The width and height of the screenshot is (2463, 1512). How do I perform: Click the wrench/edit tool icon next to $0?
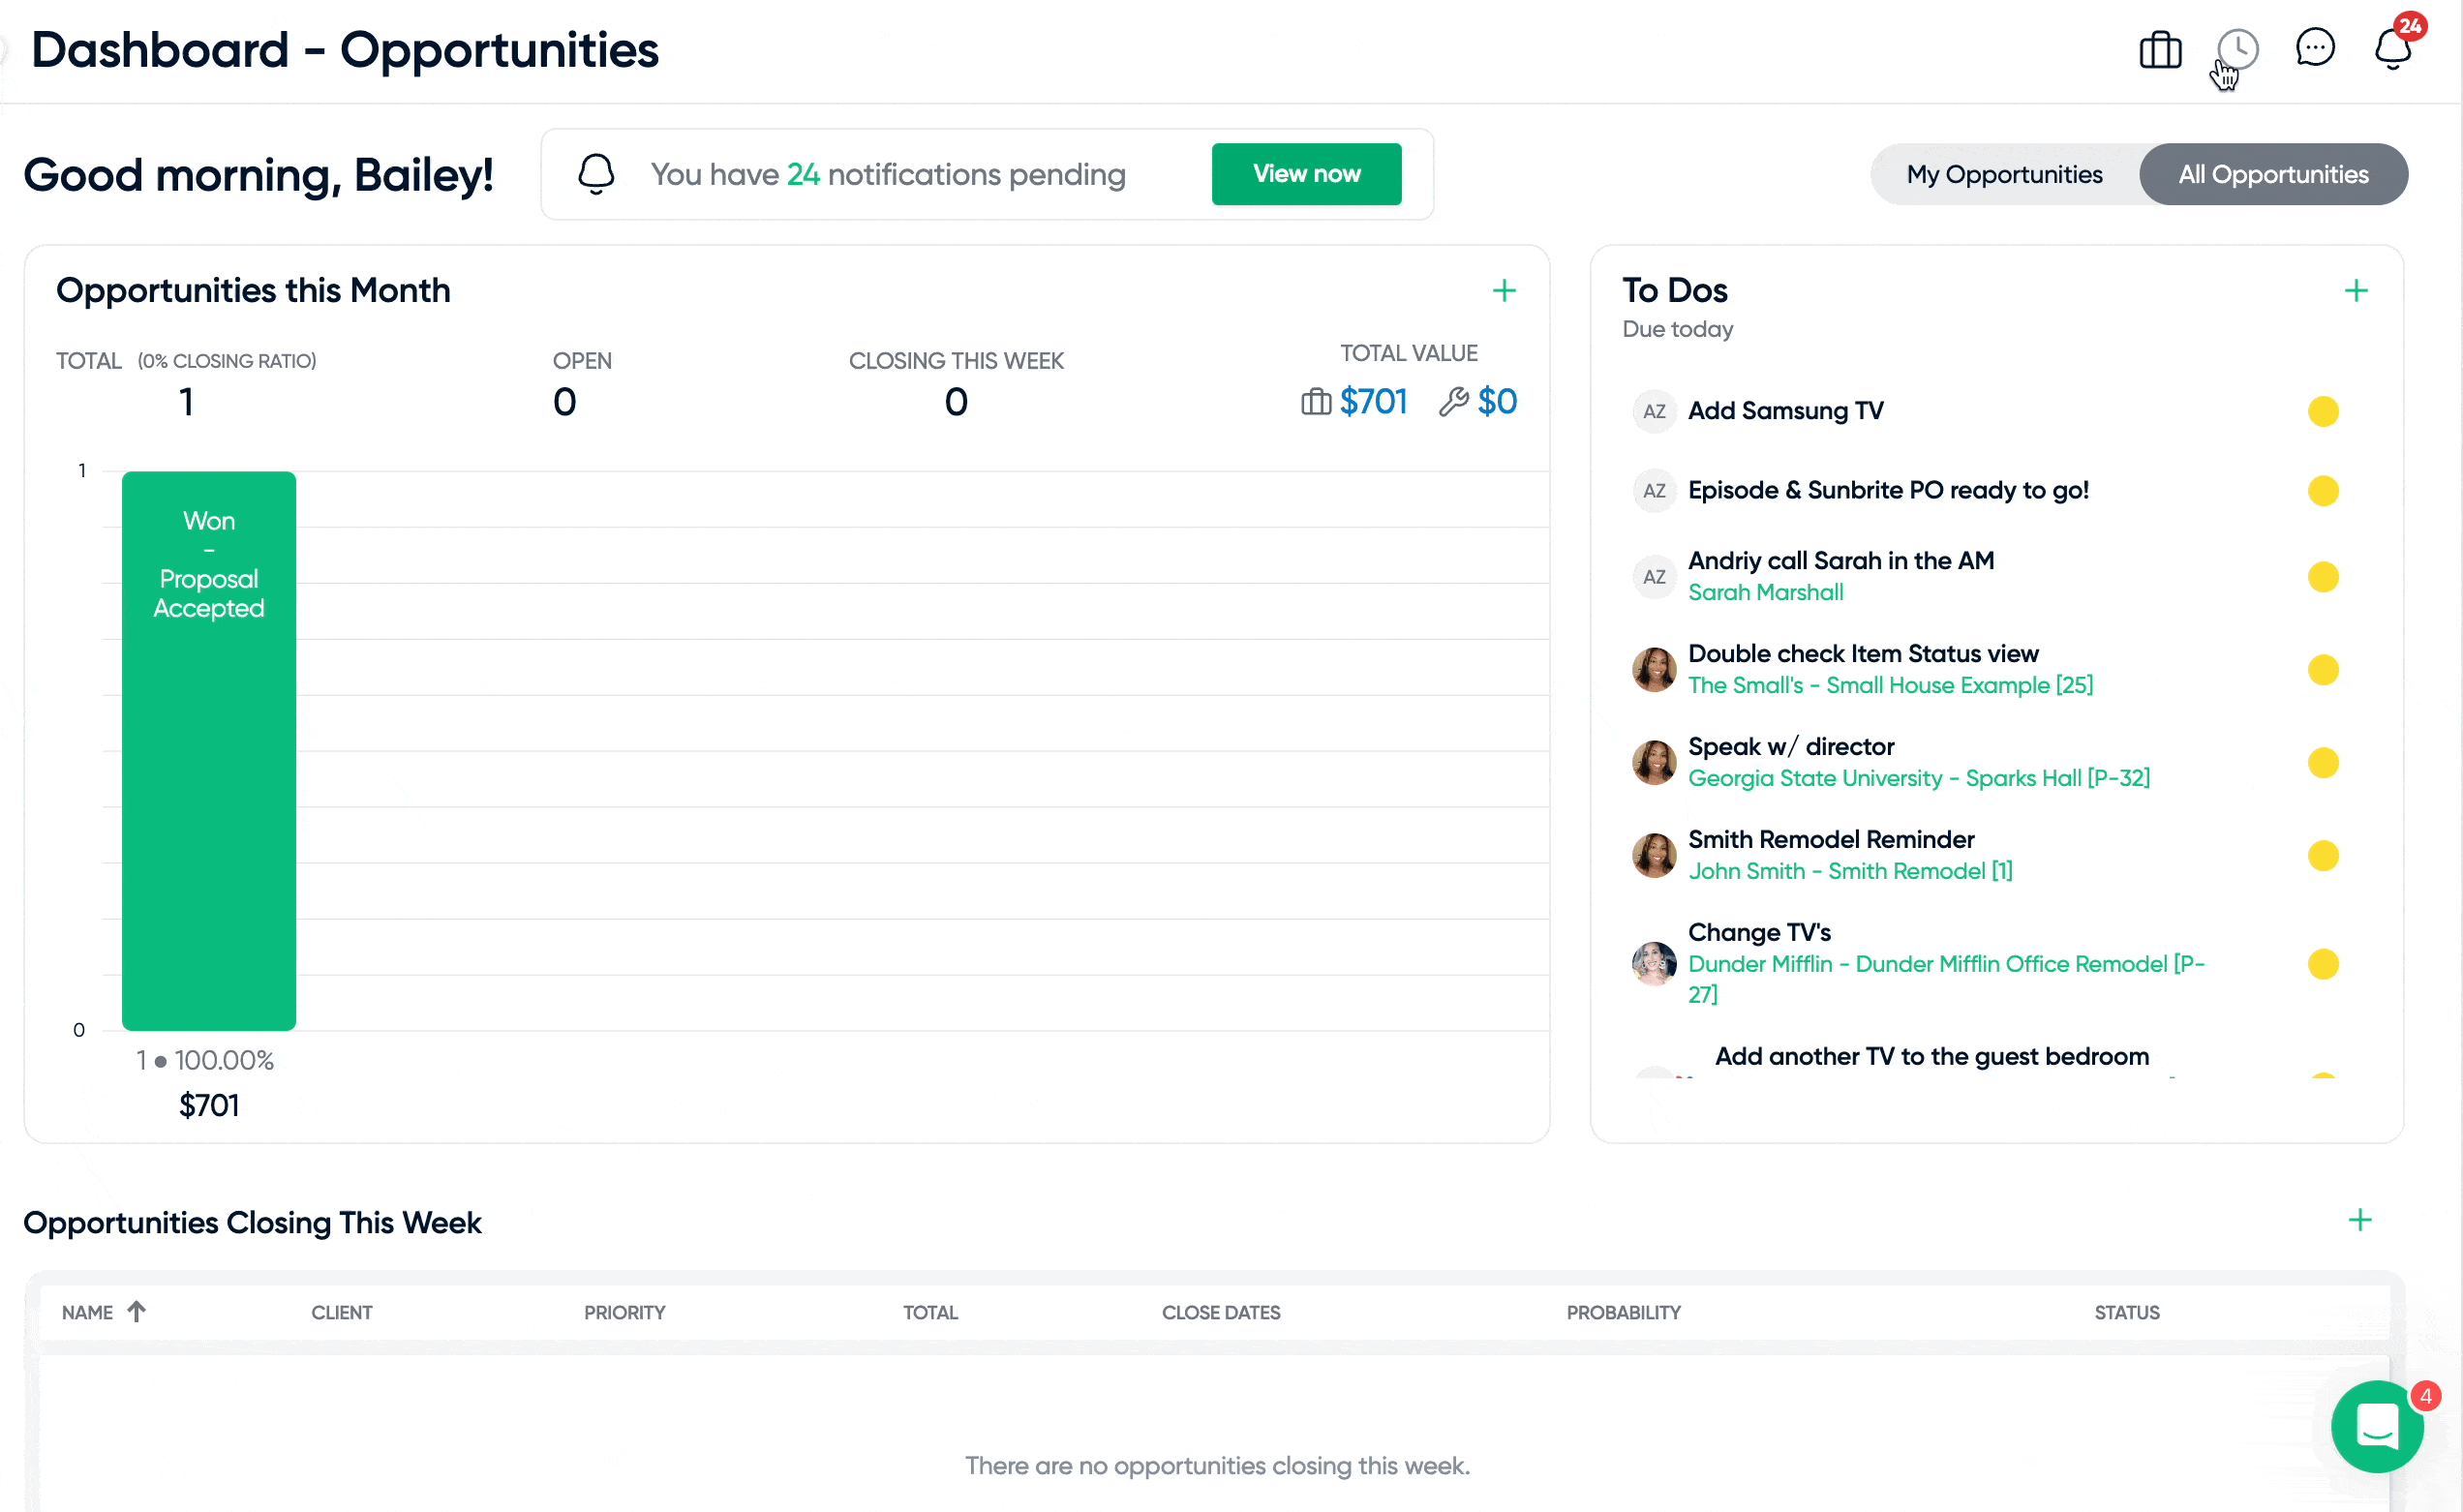click(1451, 401)
